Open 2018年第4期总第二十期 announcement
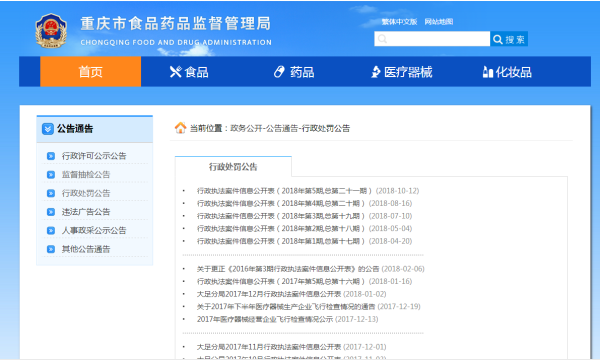 281,204
